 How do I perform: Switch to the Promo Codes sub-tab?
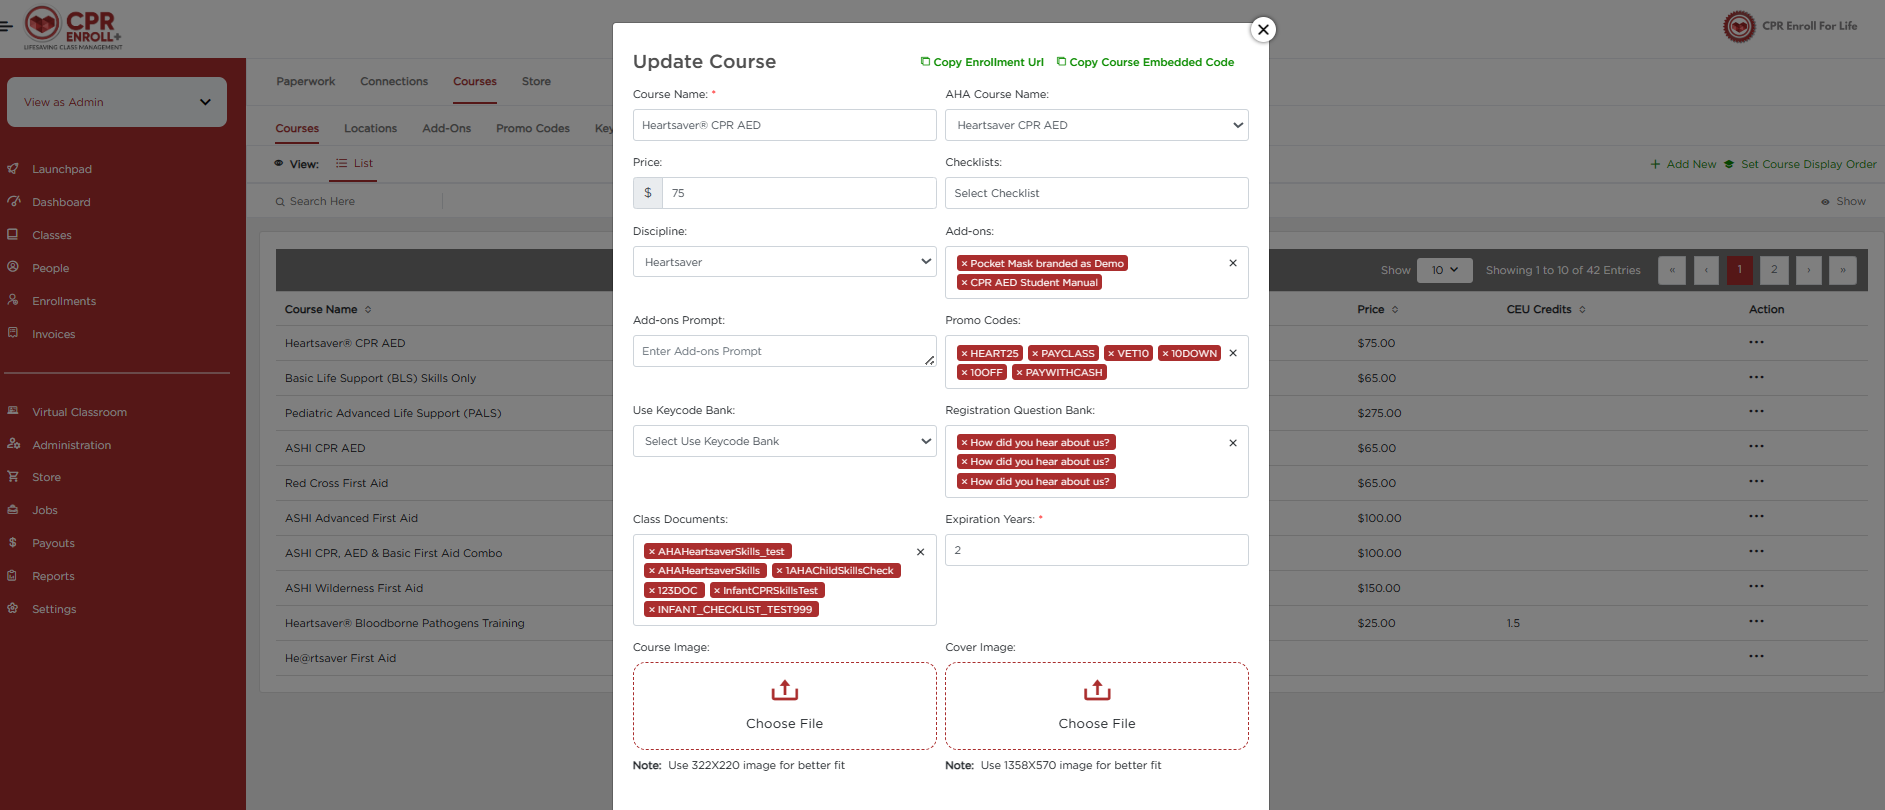pos(533,128)
